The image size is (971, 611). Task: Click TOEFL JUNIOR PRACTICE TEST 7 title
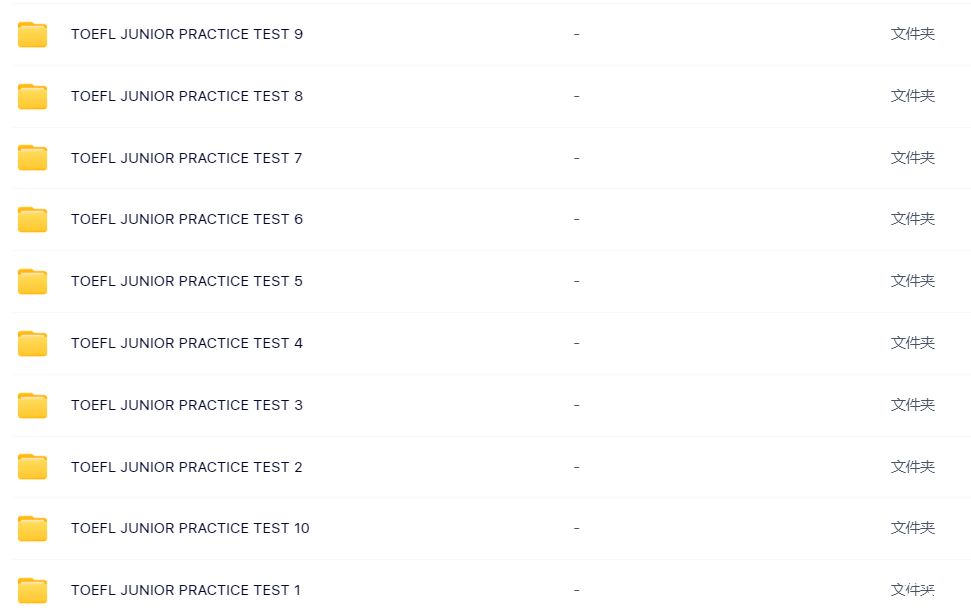187,158
